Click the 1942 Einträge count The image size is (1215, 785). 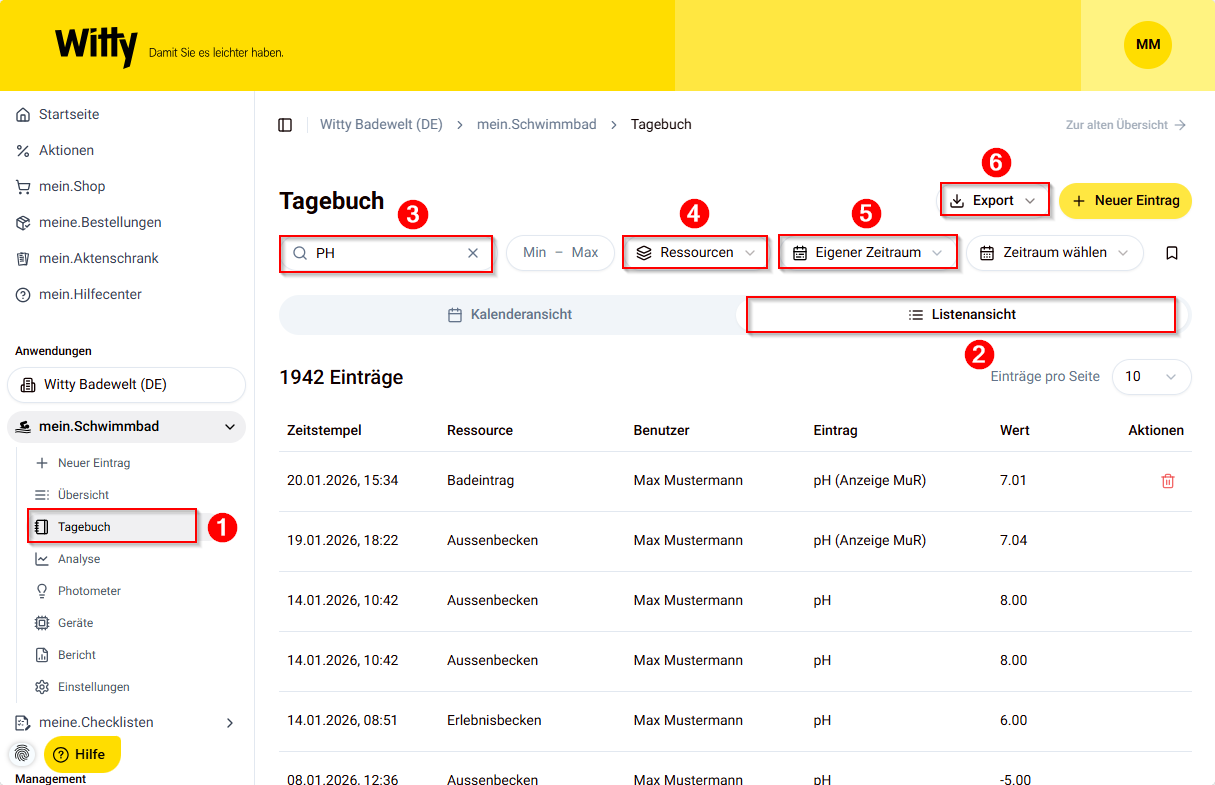(x=342, y=378)
